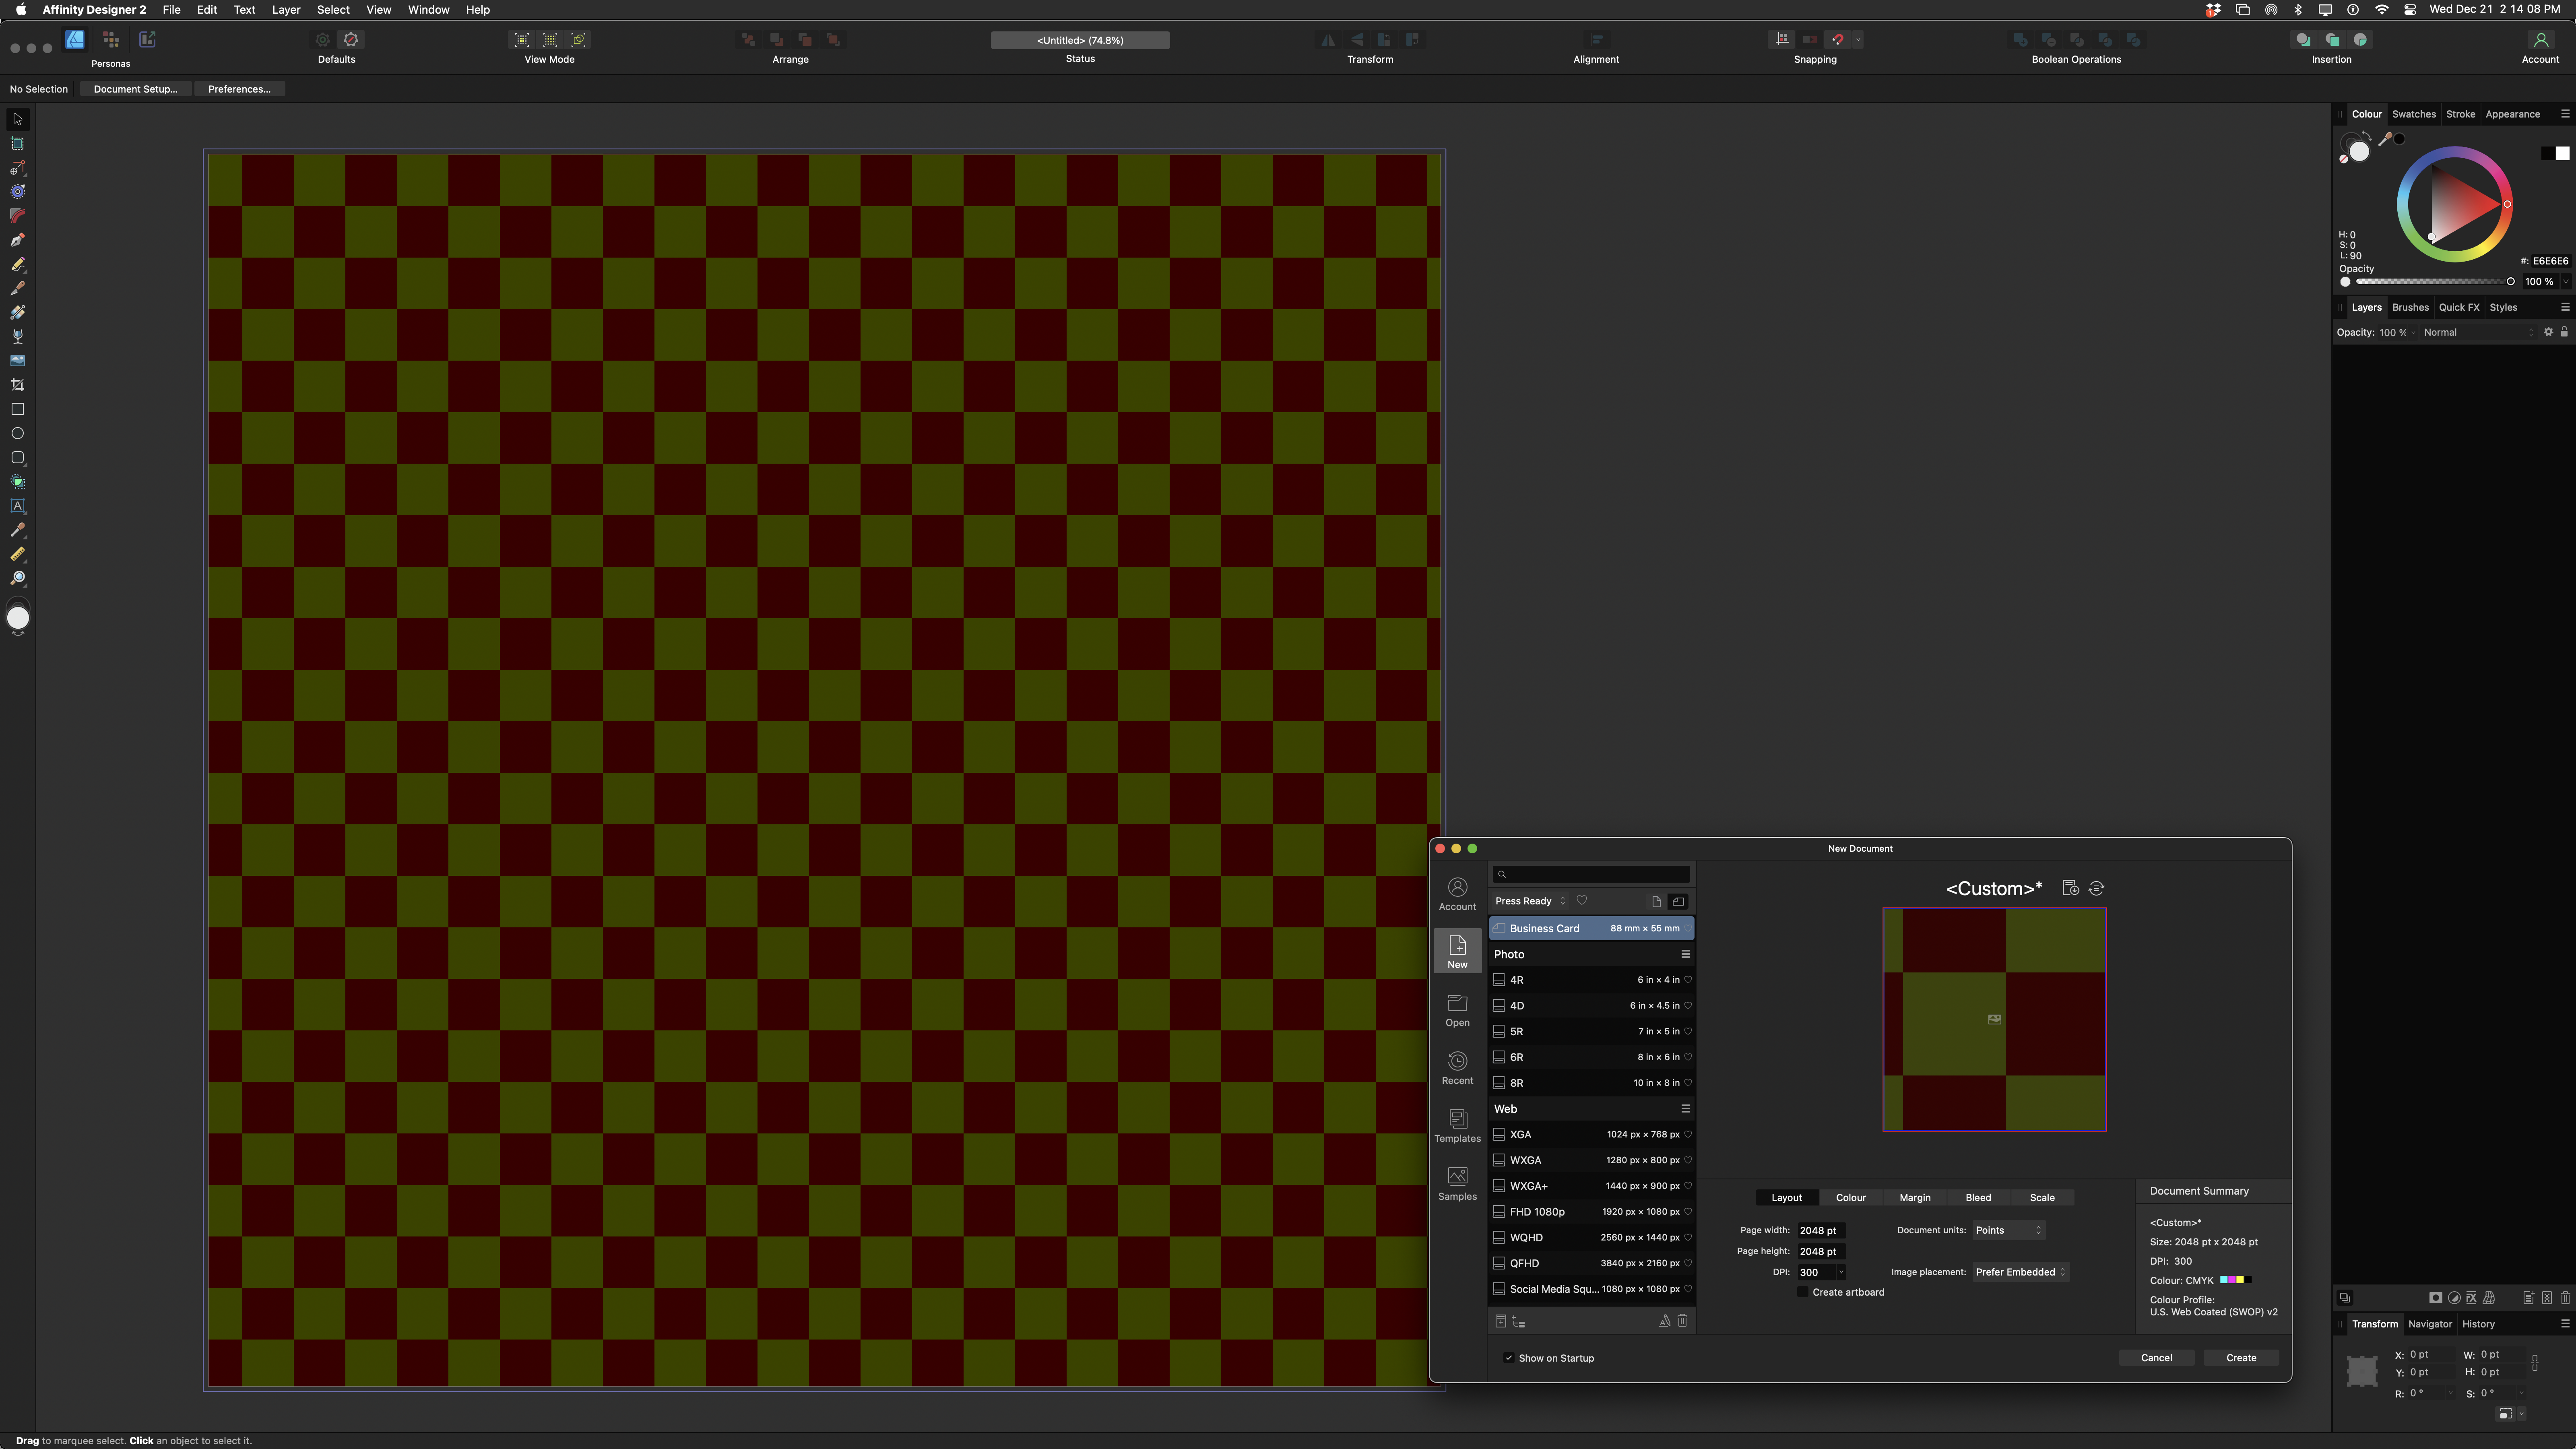Open the Document units Points dropdown
Screen dimensions: 2576x1449
tap(2008, 1230)
